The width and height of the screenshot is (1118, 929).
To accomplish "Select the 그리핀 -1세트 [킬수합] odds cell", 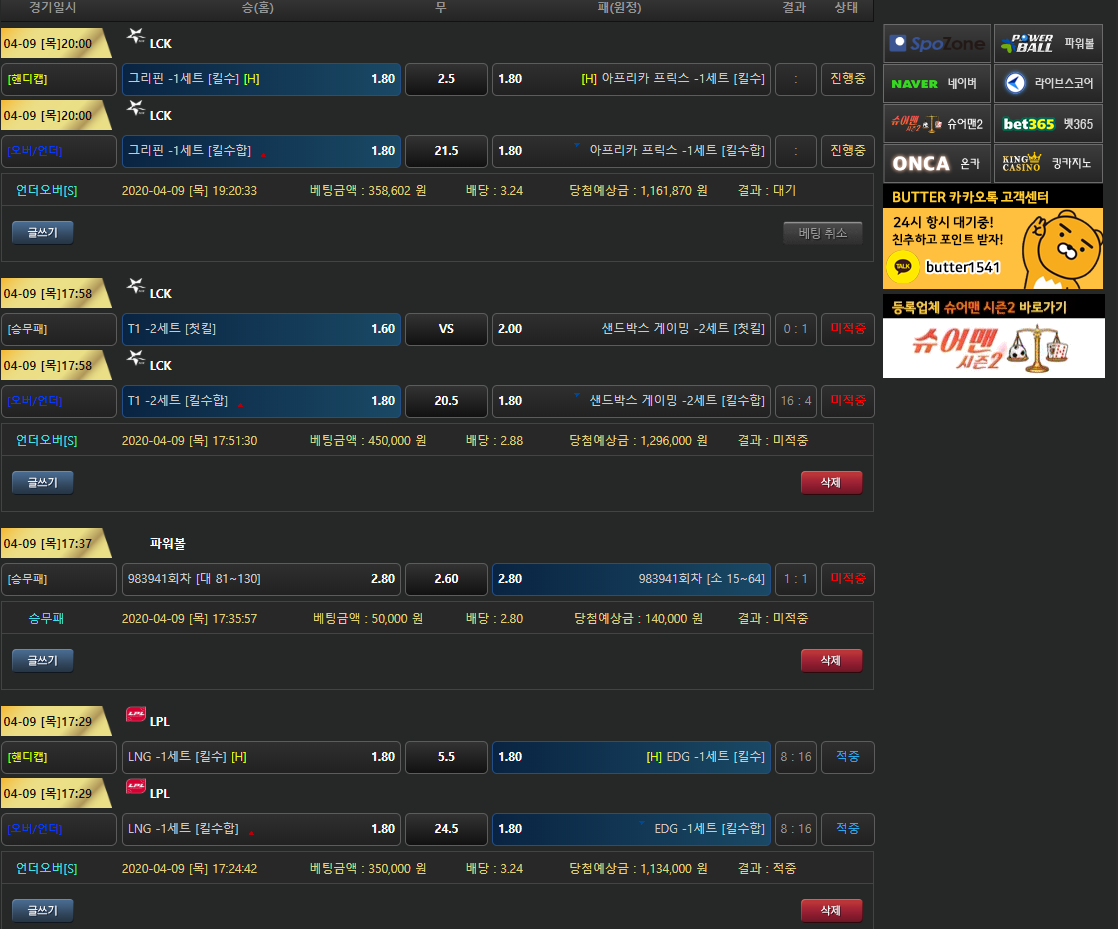I will (x=261, y=151).
